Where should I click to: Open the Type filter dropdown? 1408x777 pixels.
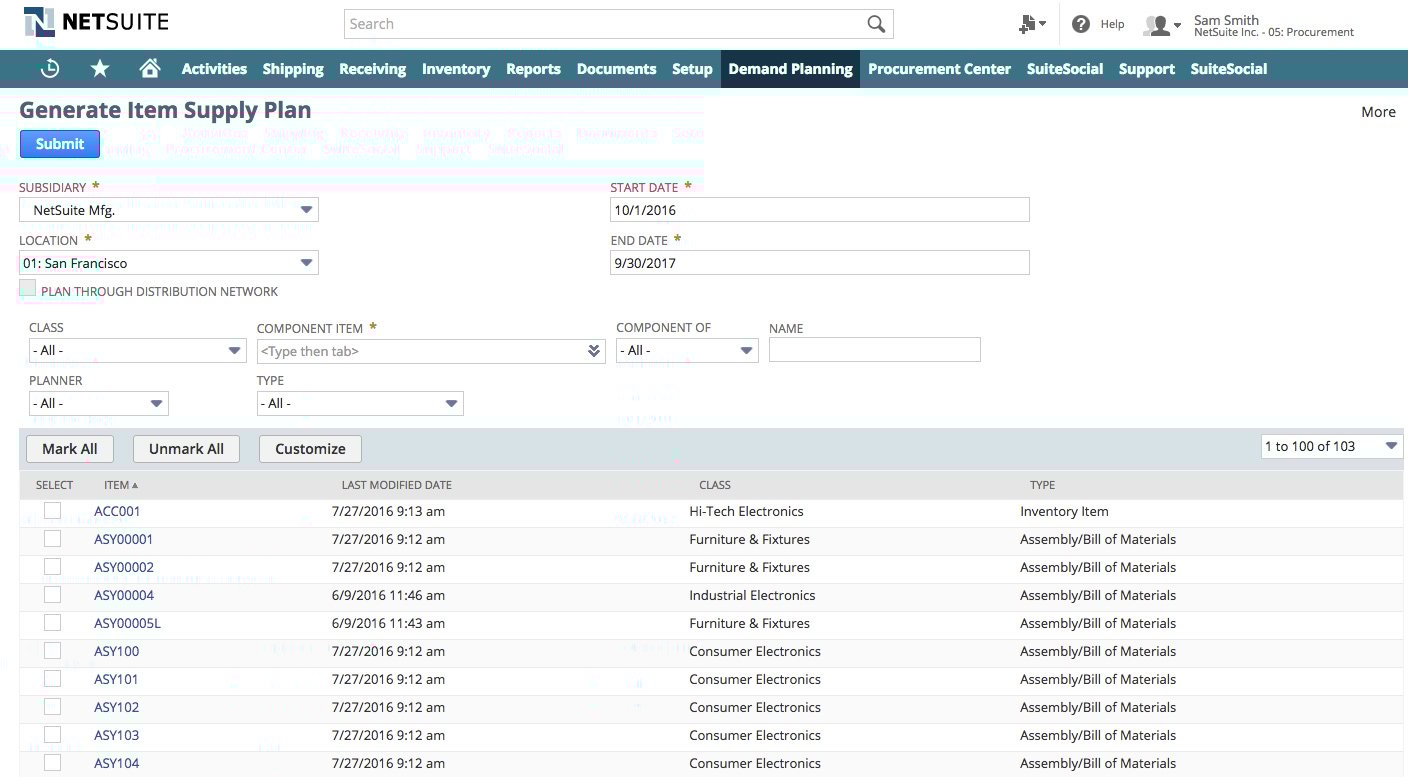(360, 403)
